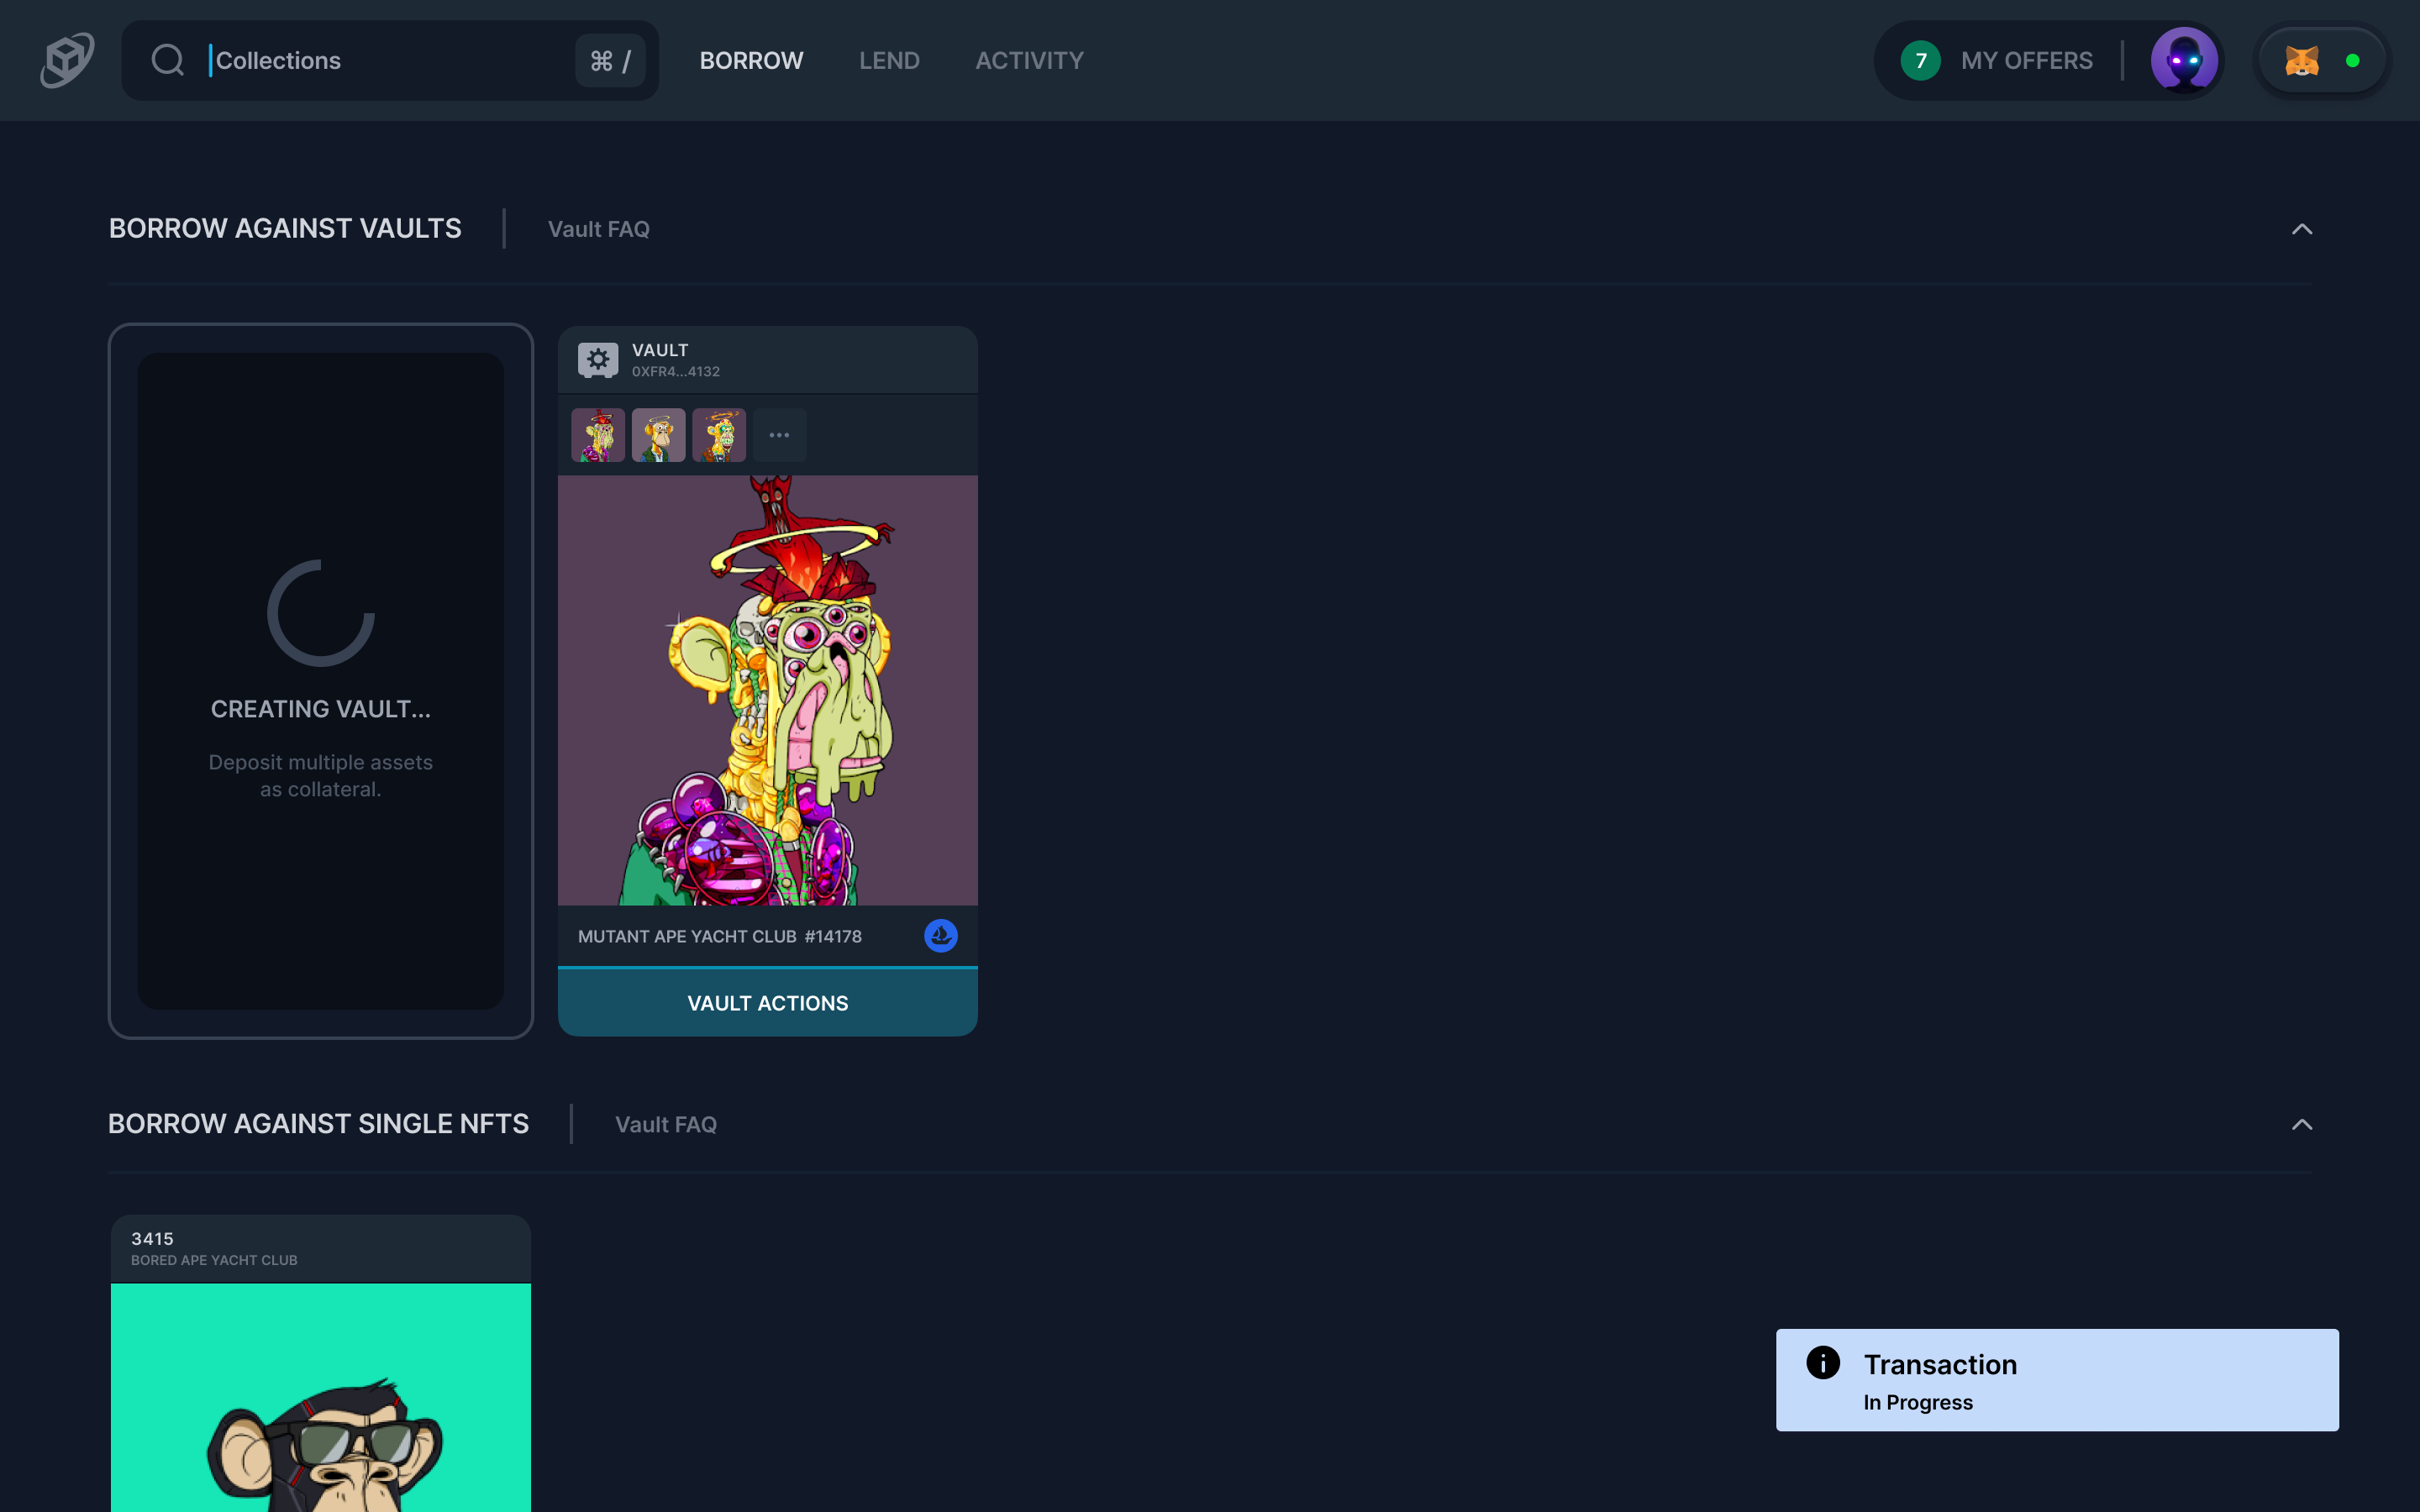2420x1512 pixels.
Task: Collapse the Borrow Against Single NFTs section
Action: tap(2301, 1124)
